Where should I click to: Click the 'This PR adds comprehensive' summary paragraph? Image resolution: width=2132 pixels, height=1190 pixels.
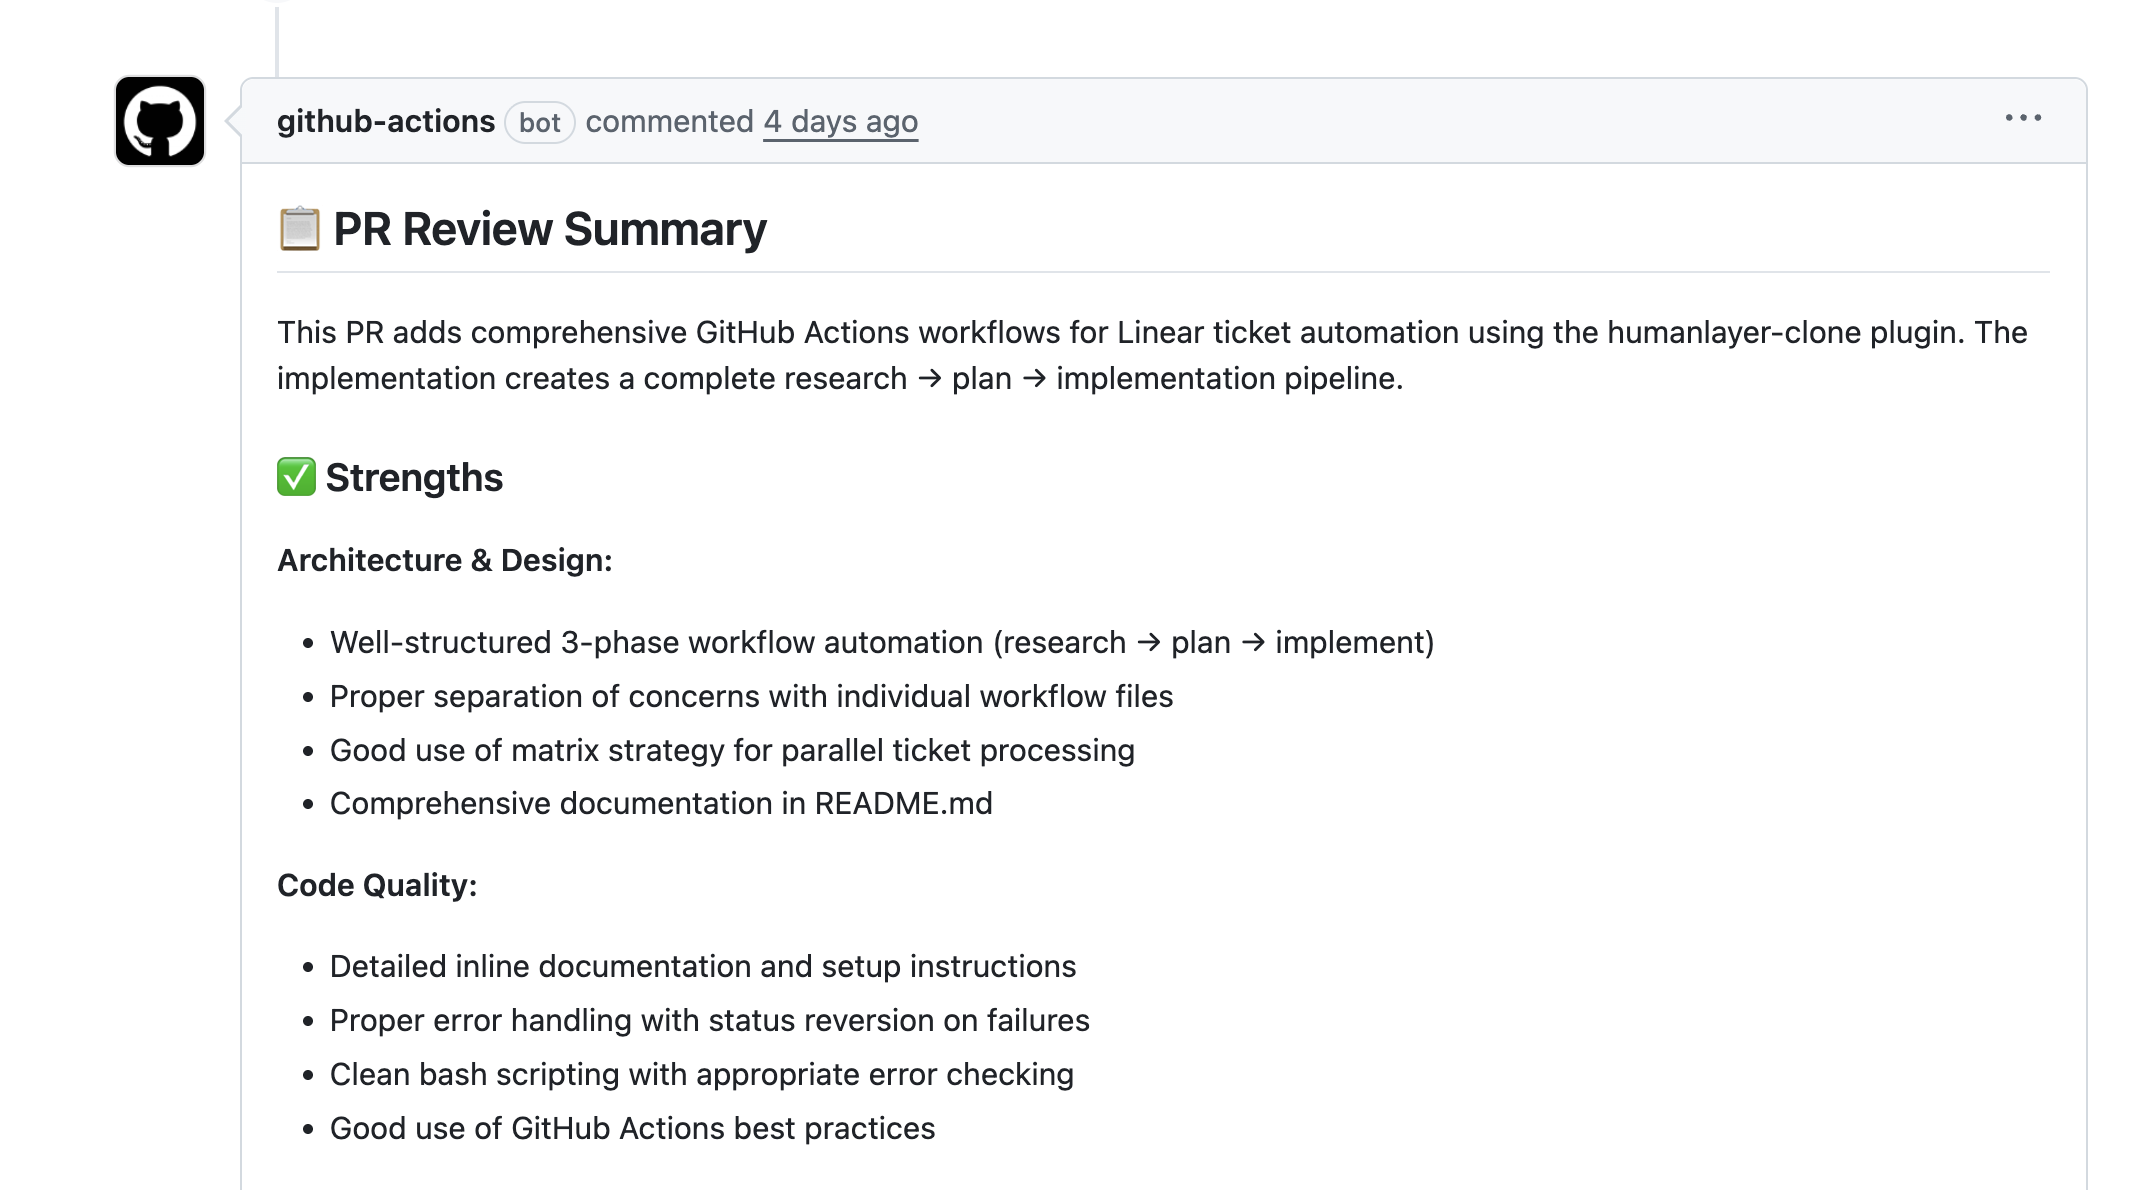tap(1150, 355)
